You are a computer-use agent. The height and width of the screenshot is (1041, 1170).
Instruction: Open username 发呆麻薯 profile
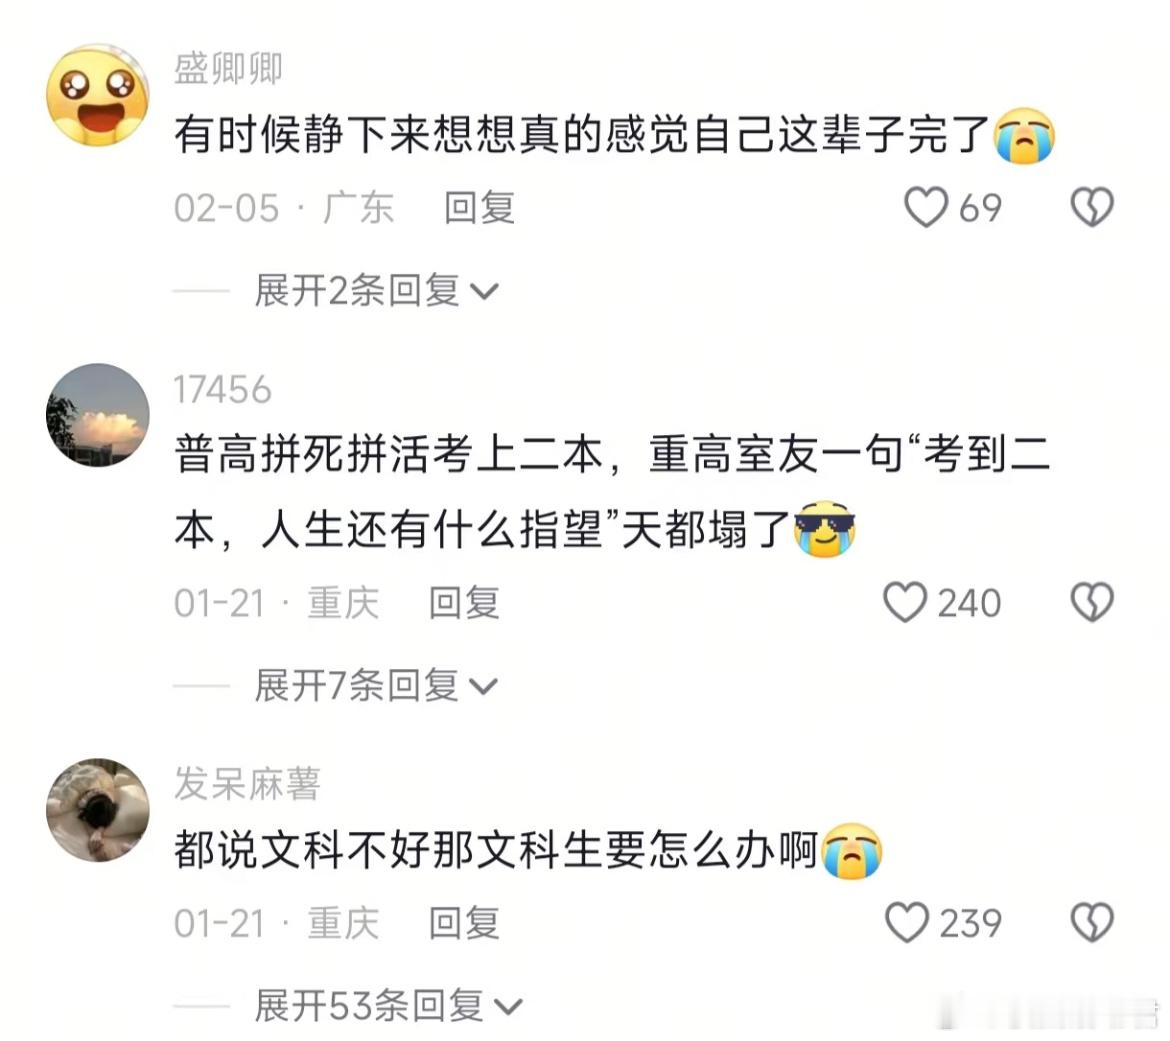click(247, 784)
